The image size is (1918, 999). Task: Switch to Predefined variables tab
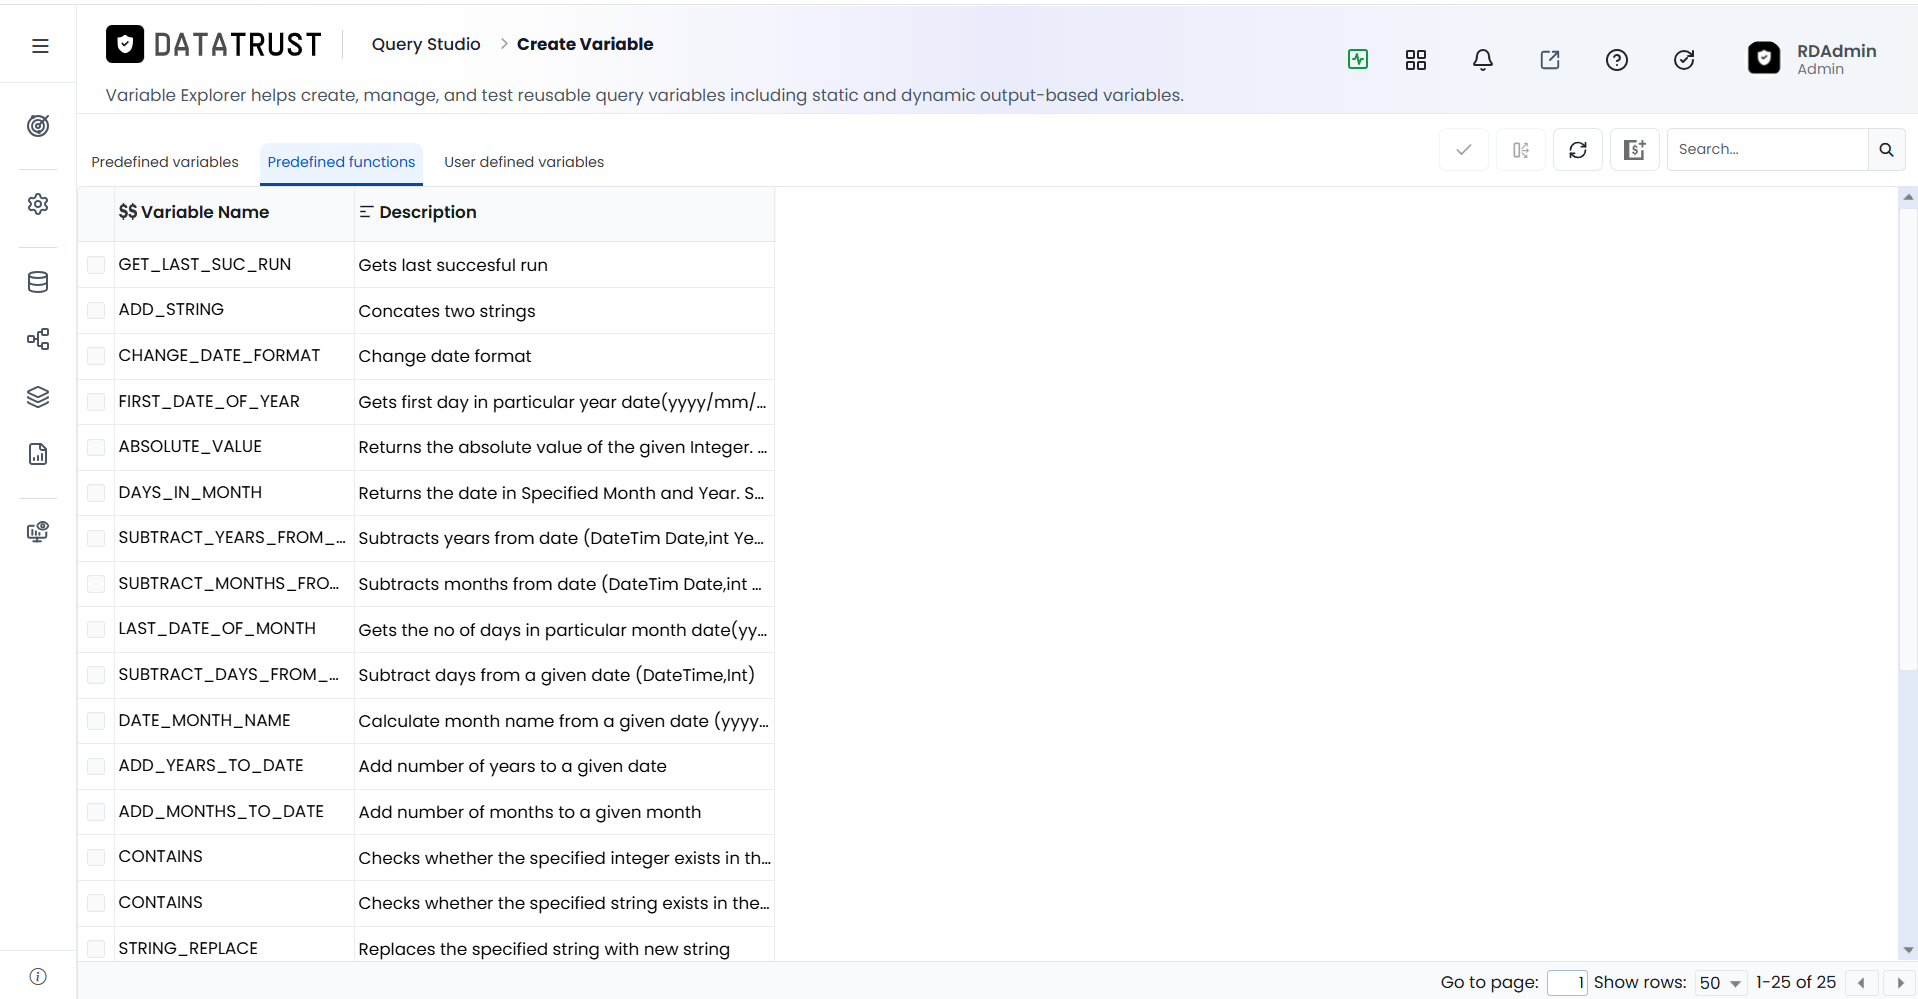tap(165, 162)
